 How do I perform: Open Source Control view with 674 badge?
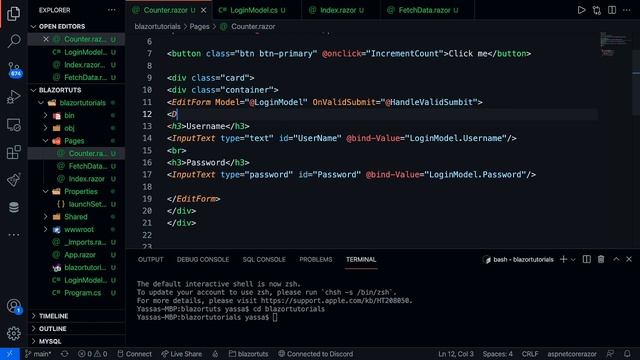[x=14, y=69]
